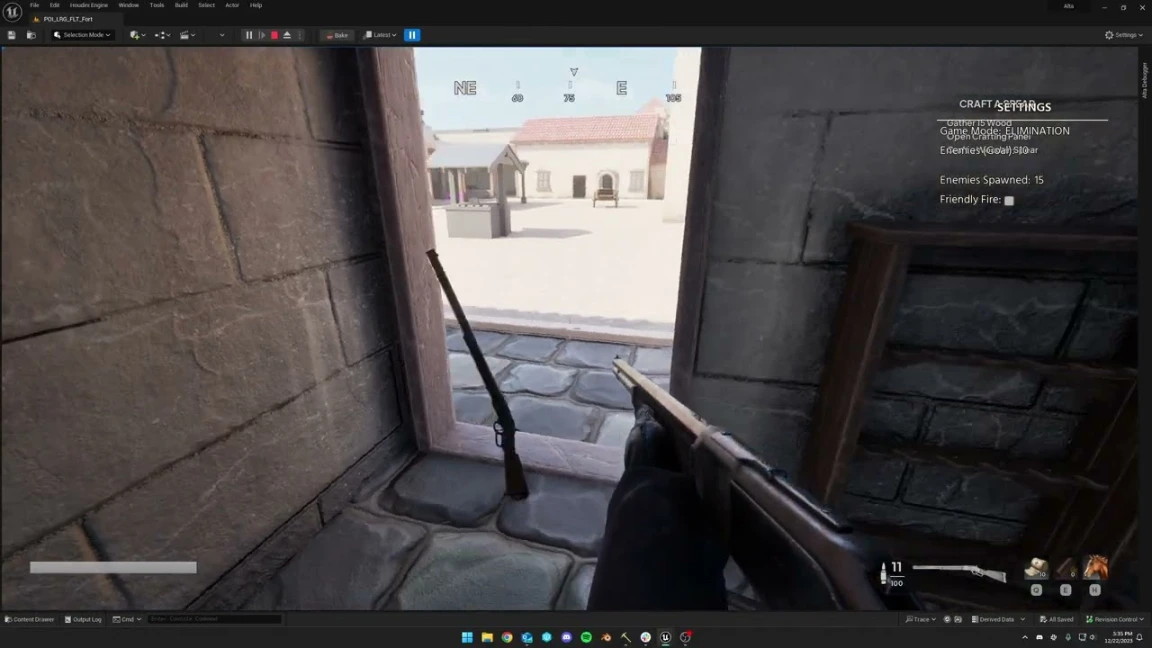Open the Edit menu
The height and width of the screenshot is (648, 1152).
(54, 5)
